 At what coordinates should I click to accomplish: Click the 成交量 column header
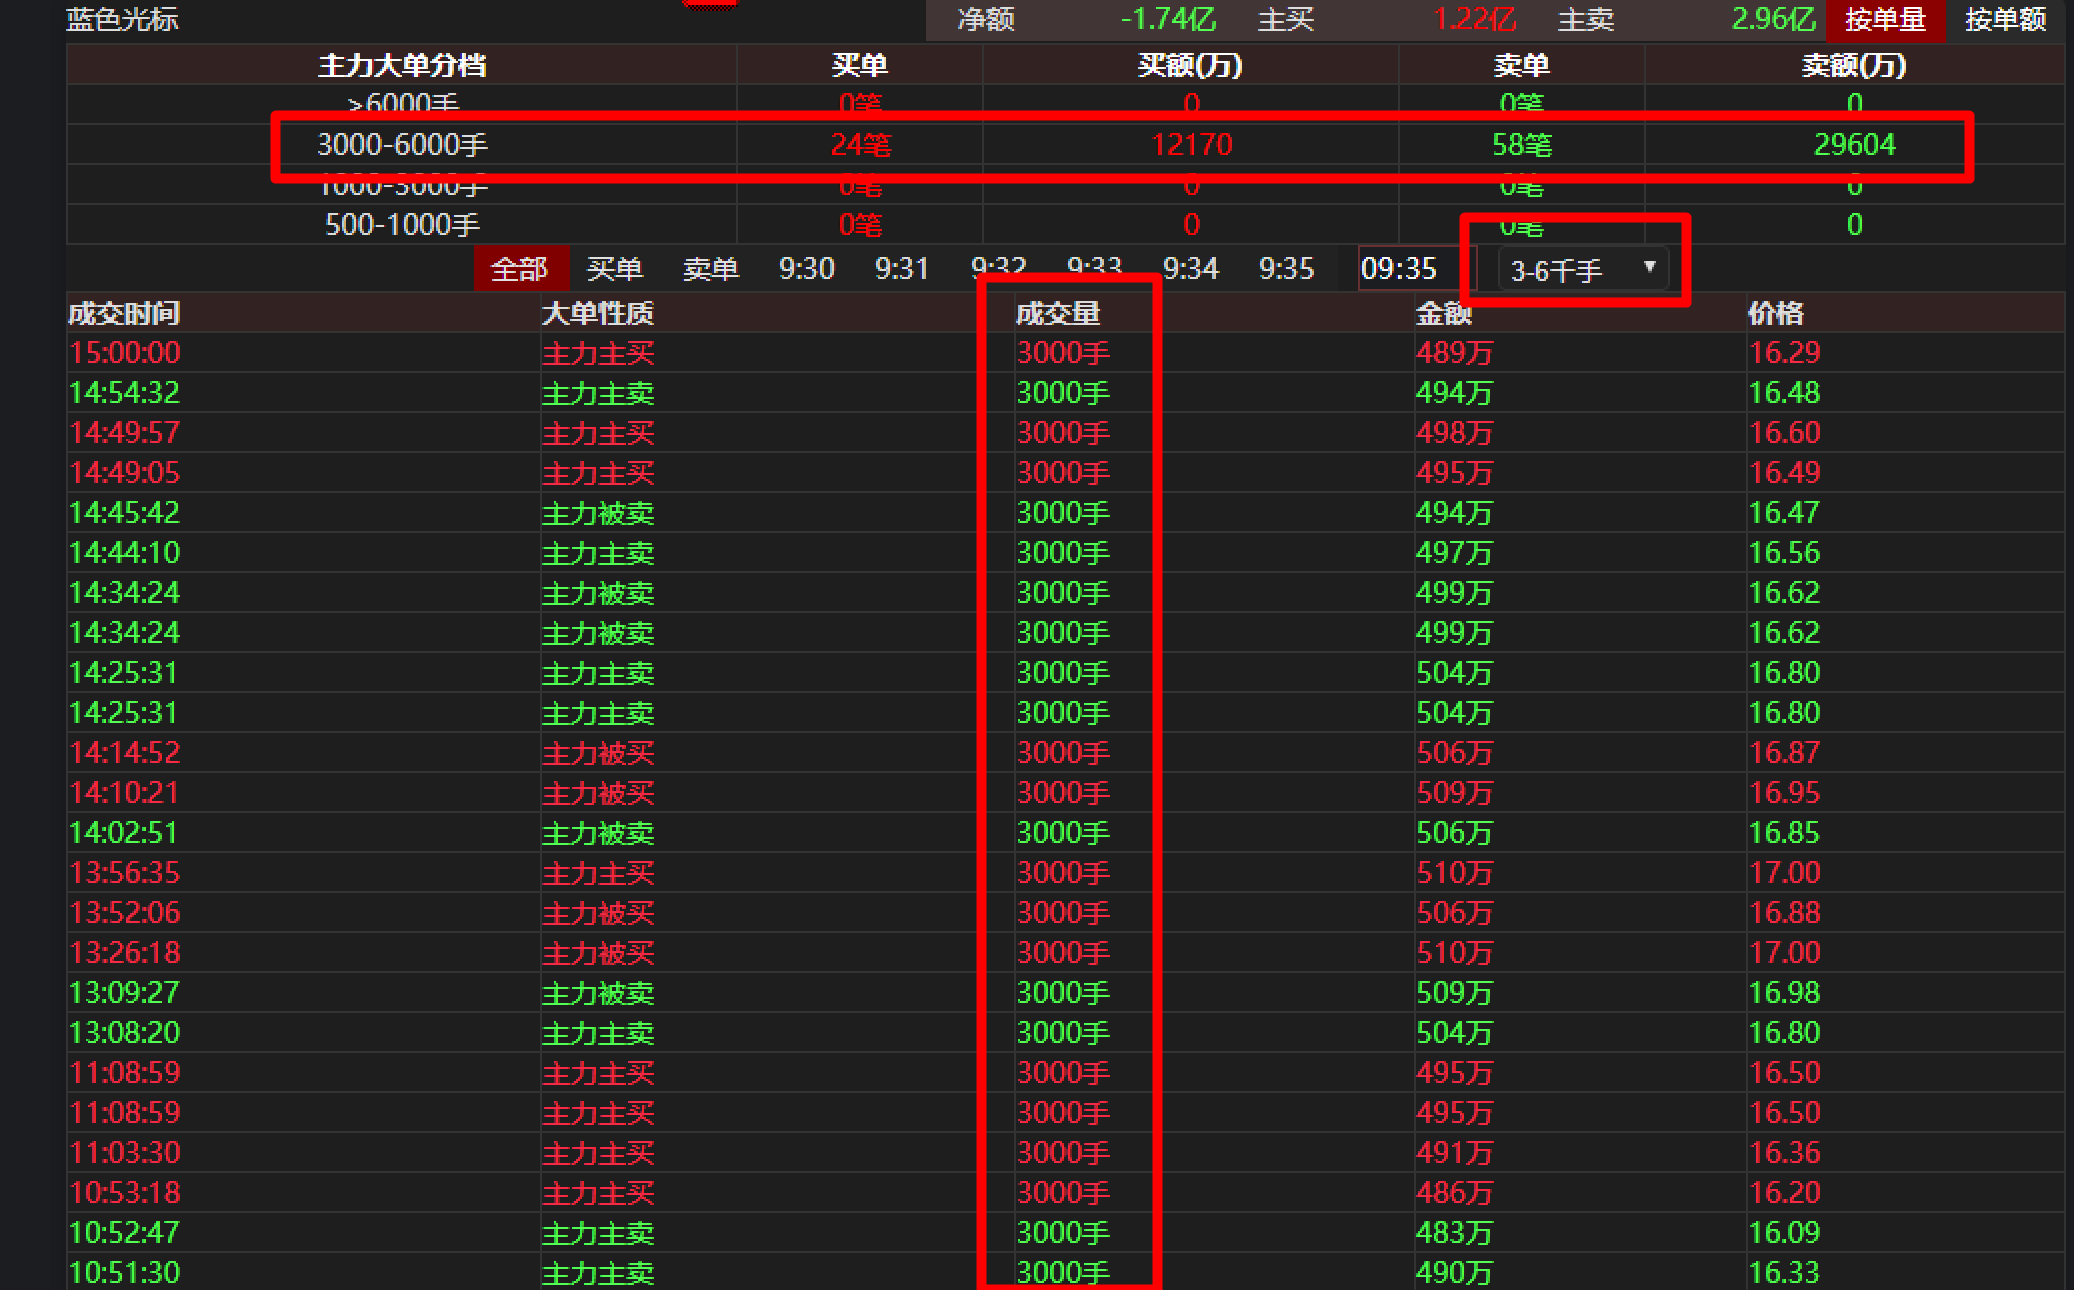tap(1057, 313)
